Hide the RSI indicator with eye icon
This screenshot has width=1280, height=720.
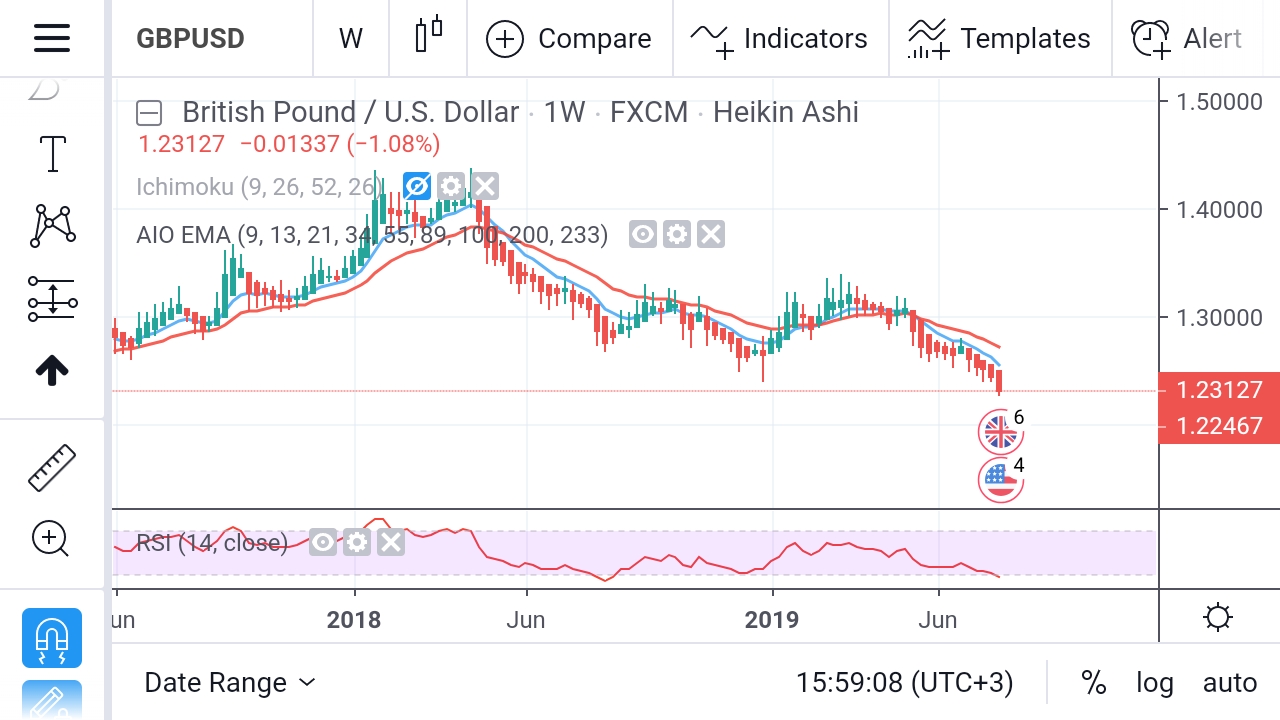point(323,543)
